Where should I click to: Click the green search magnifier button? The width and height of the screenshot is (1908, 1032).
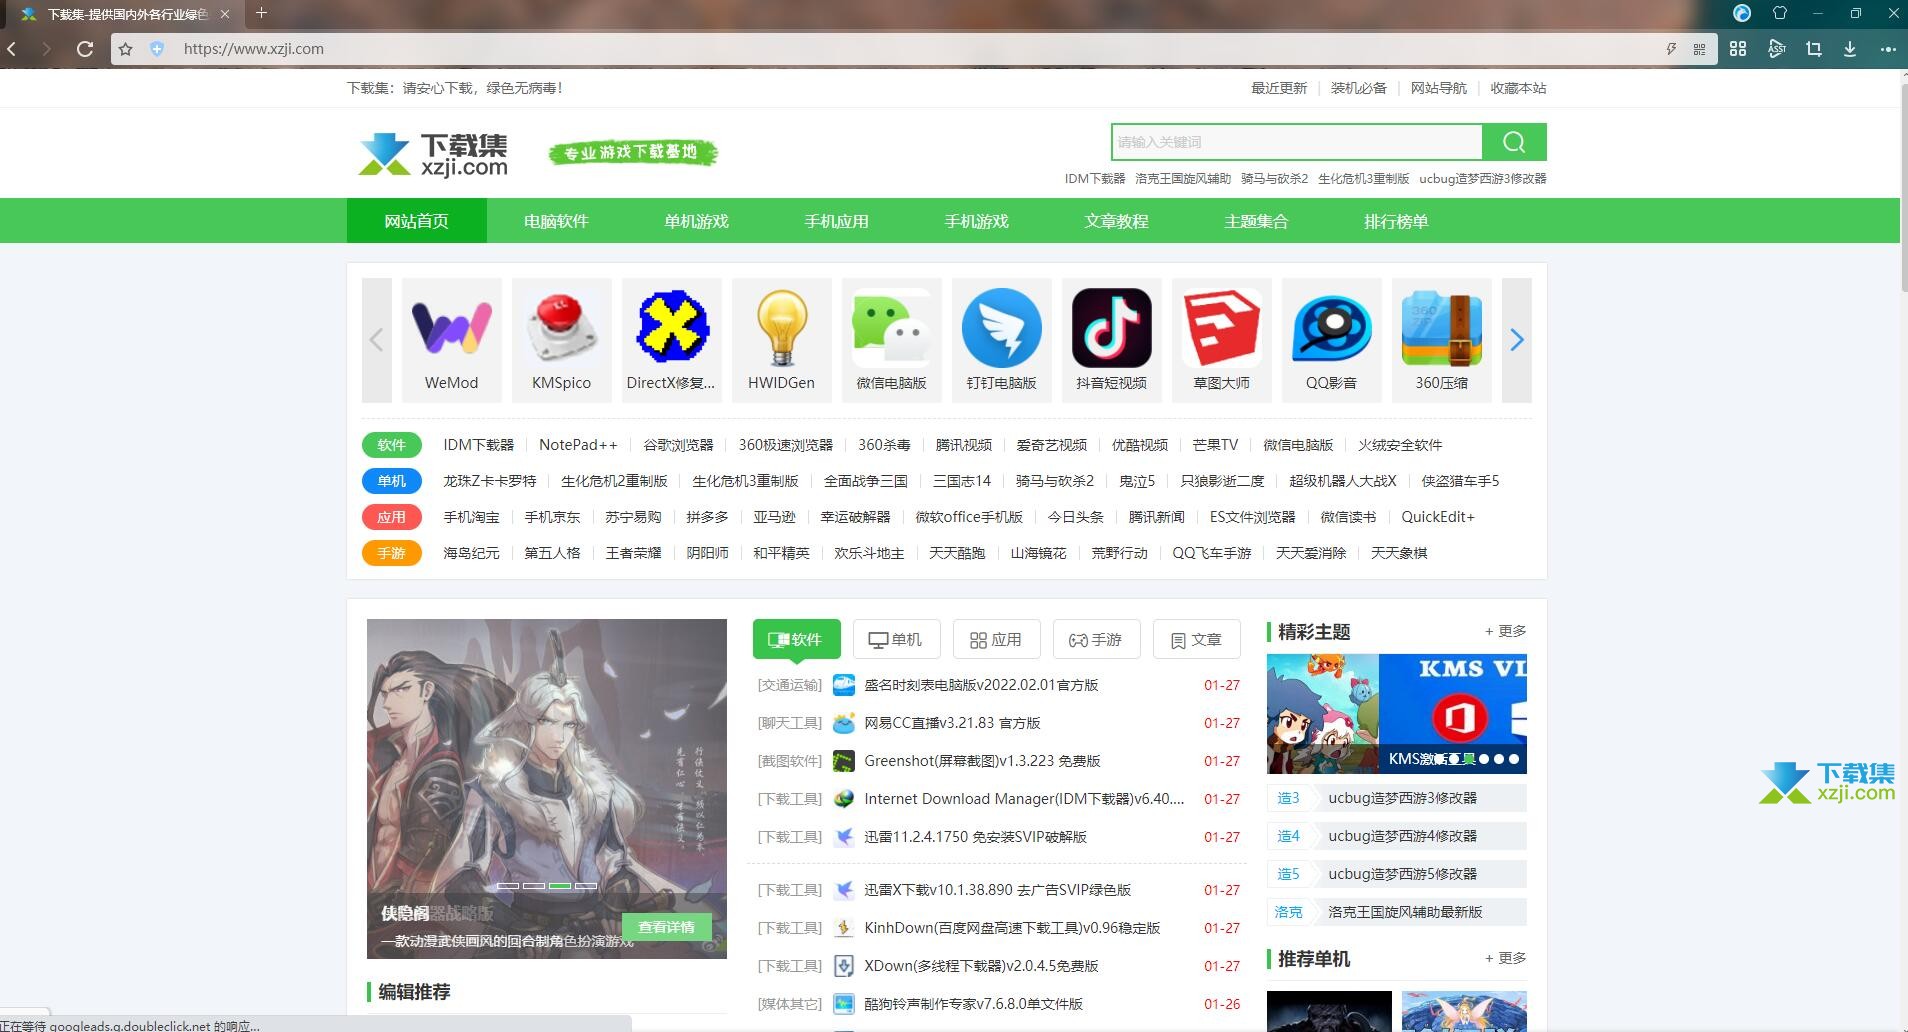(x=1514, y=142)
